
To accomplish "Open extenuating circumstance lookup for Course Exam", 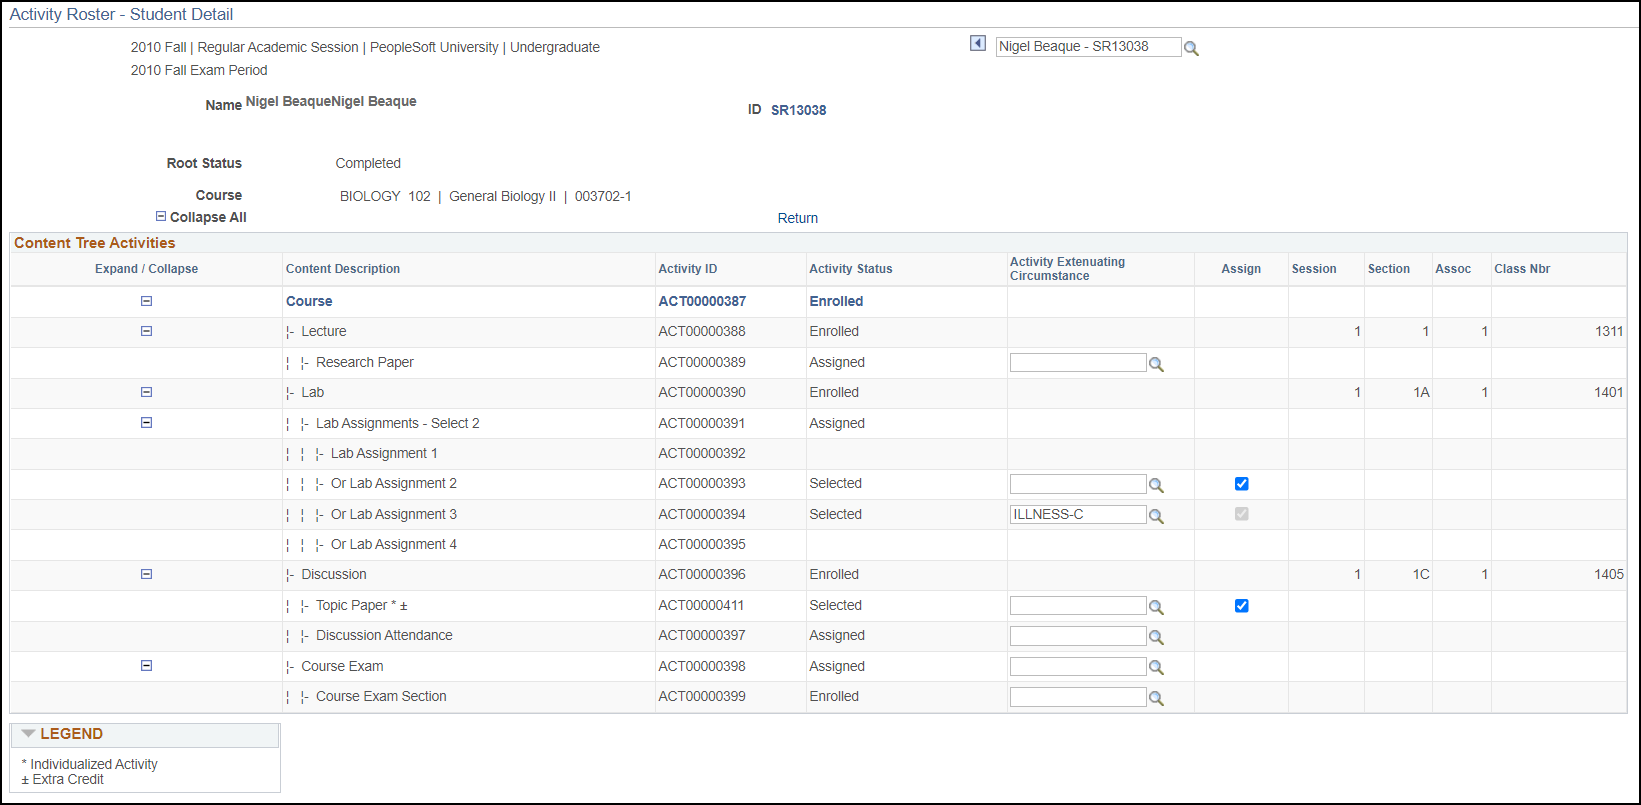I will click(1156, 668).
